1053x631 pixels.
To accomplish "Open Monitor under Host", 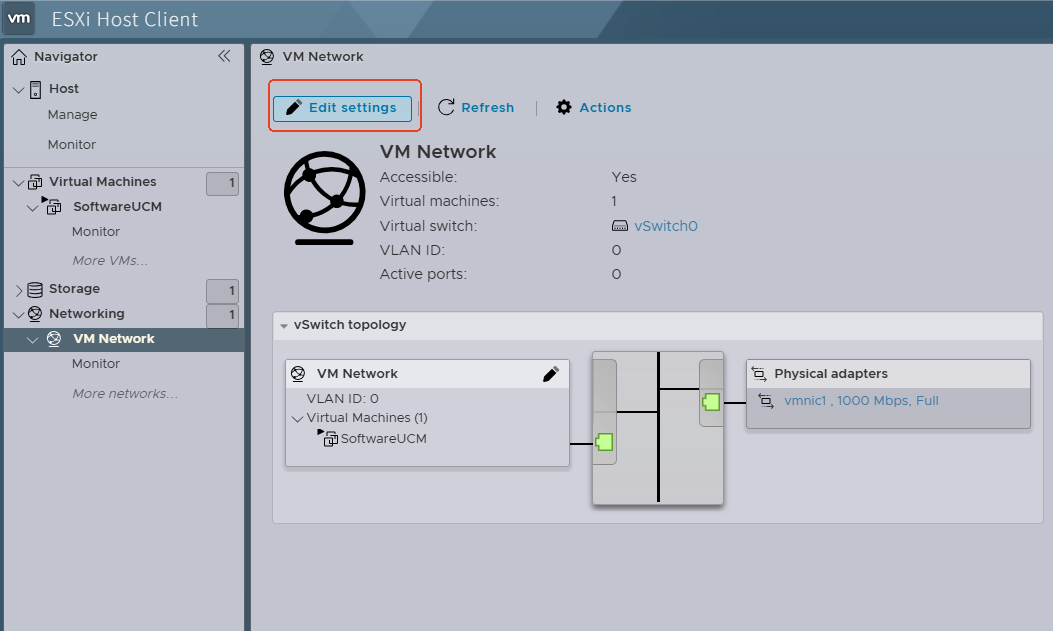I will tap(72, 144).
